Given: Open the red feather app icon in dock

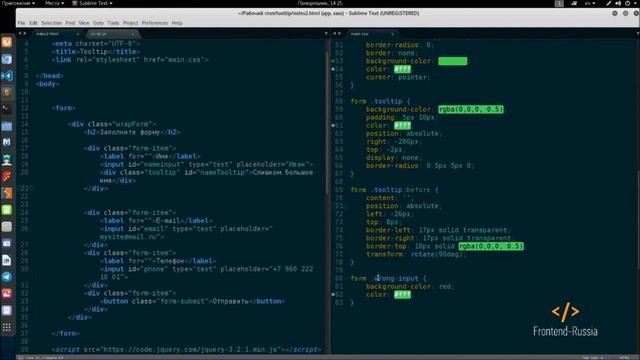Looking at the screenshot, I should click(7, 176).
